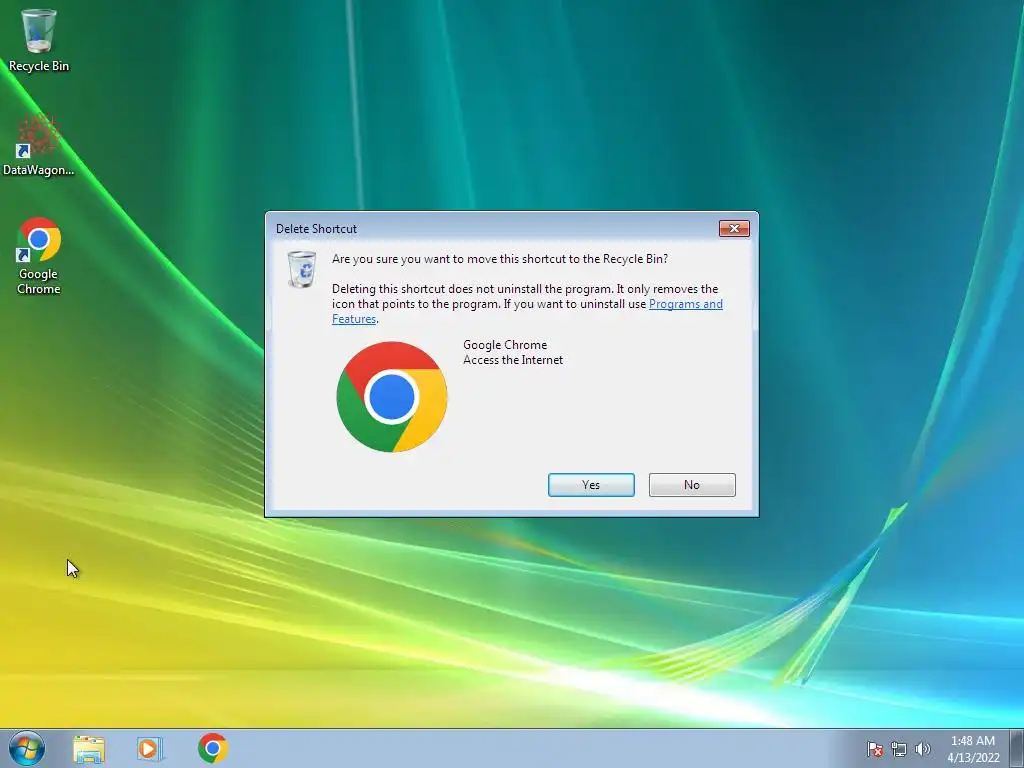This screenshot has width=1024, height=768.
Task: Select the Recycle Bin desktop icon
Action: click(x=38, y=40)
